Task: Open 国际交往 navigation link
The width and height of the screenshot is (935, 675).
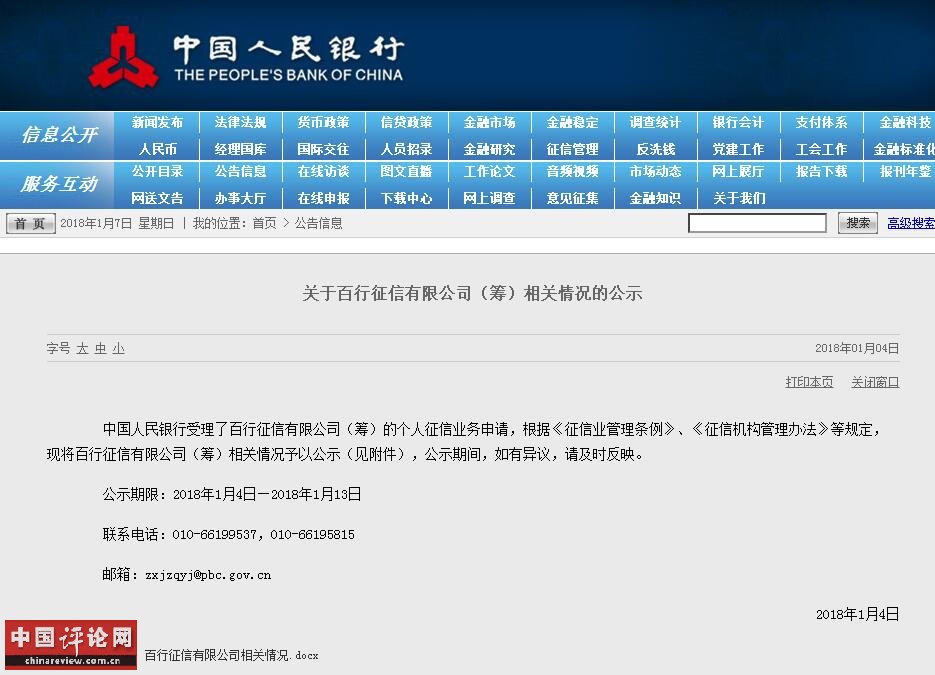Action: point(323,149)
